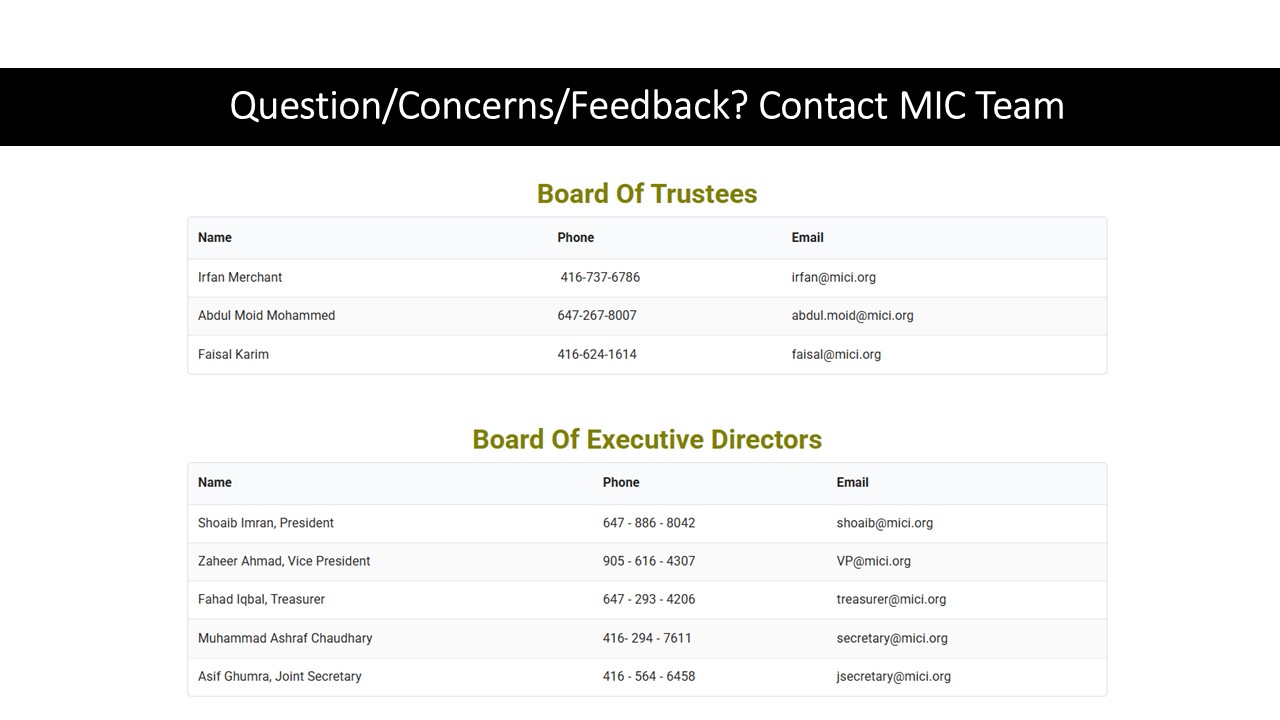Click shoaib@mici.org email address
1280x720 pixels.
(x=884, y=523)
